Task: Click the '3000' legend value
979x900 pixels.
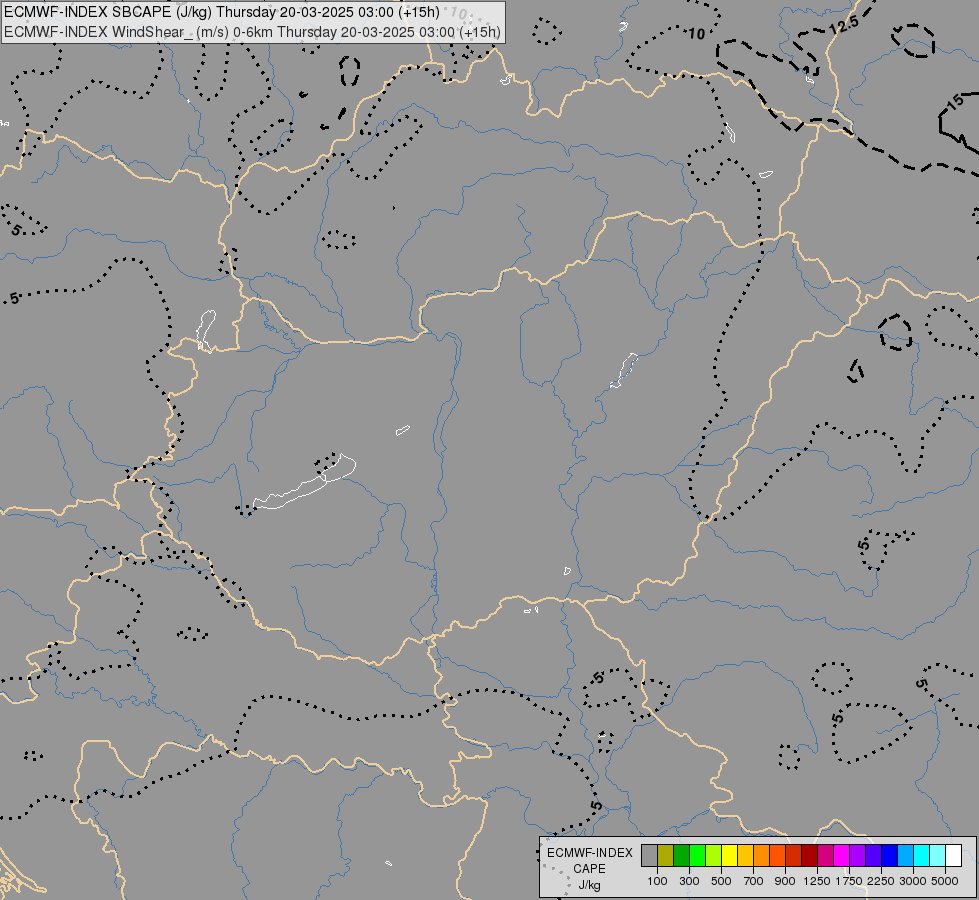Action: [x=913, y=881]
